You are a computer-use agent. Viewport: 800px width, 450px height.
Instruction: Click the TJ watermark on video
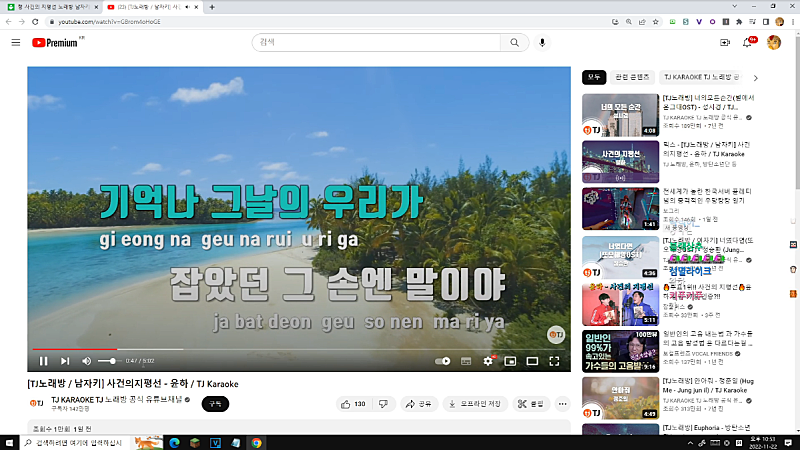coord(556,335)
